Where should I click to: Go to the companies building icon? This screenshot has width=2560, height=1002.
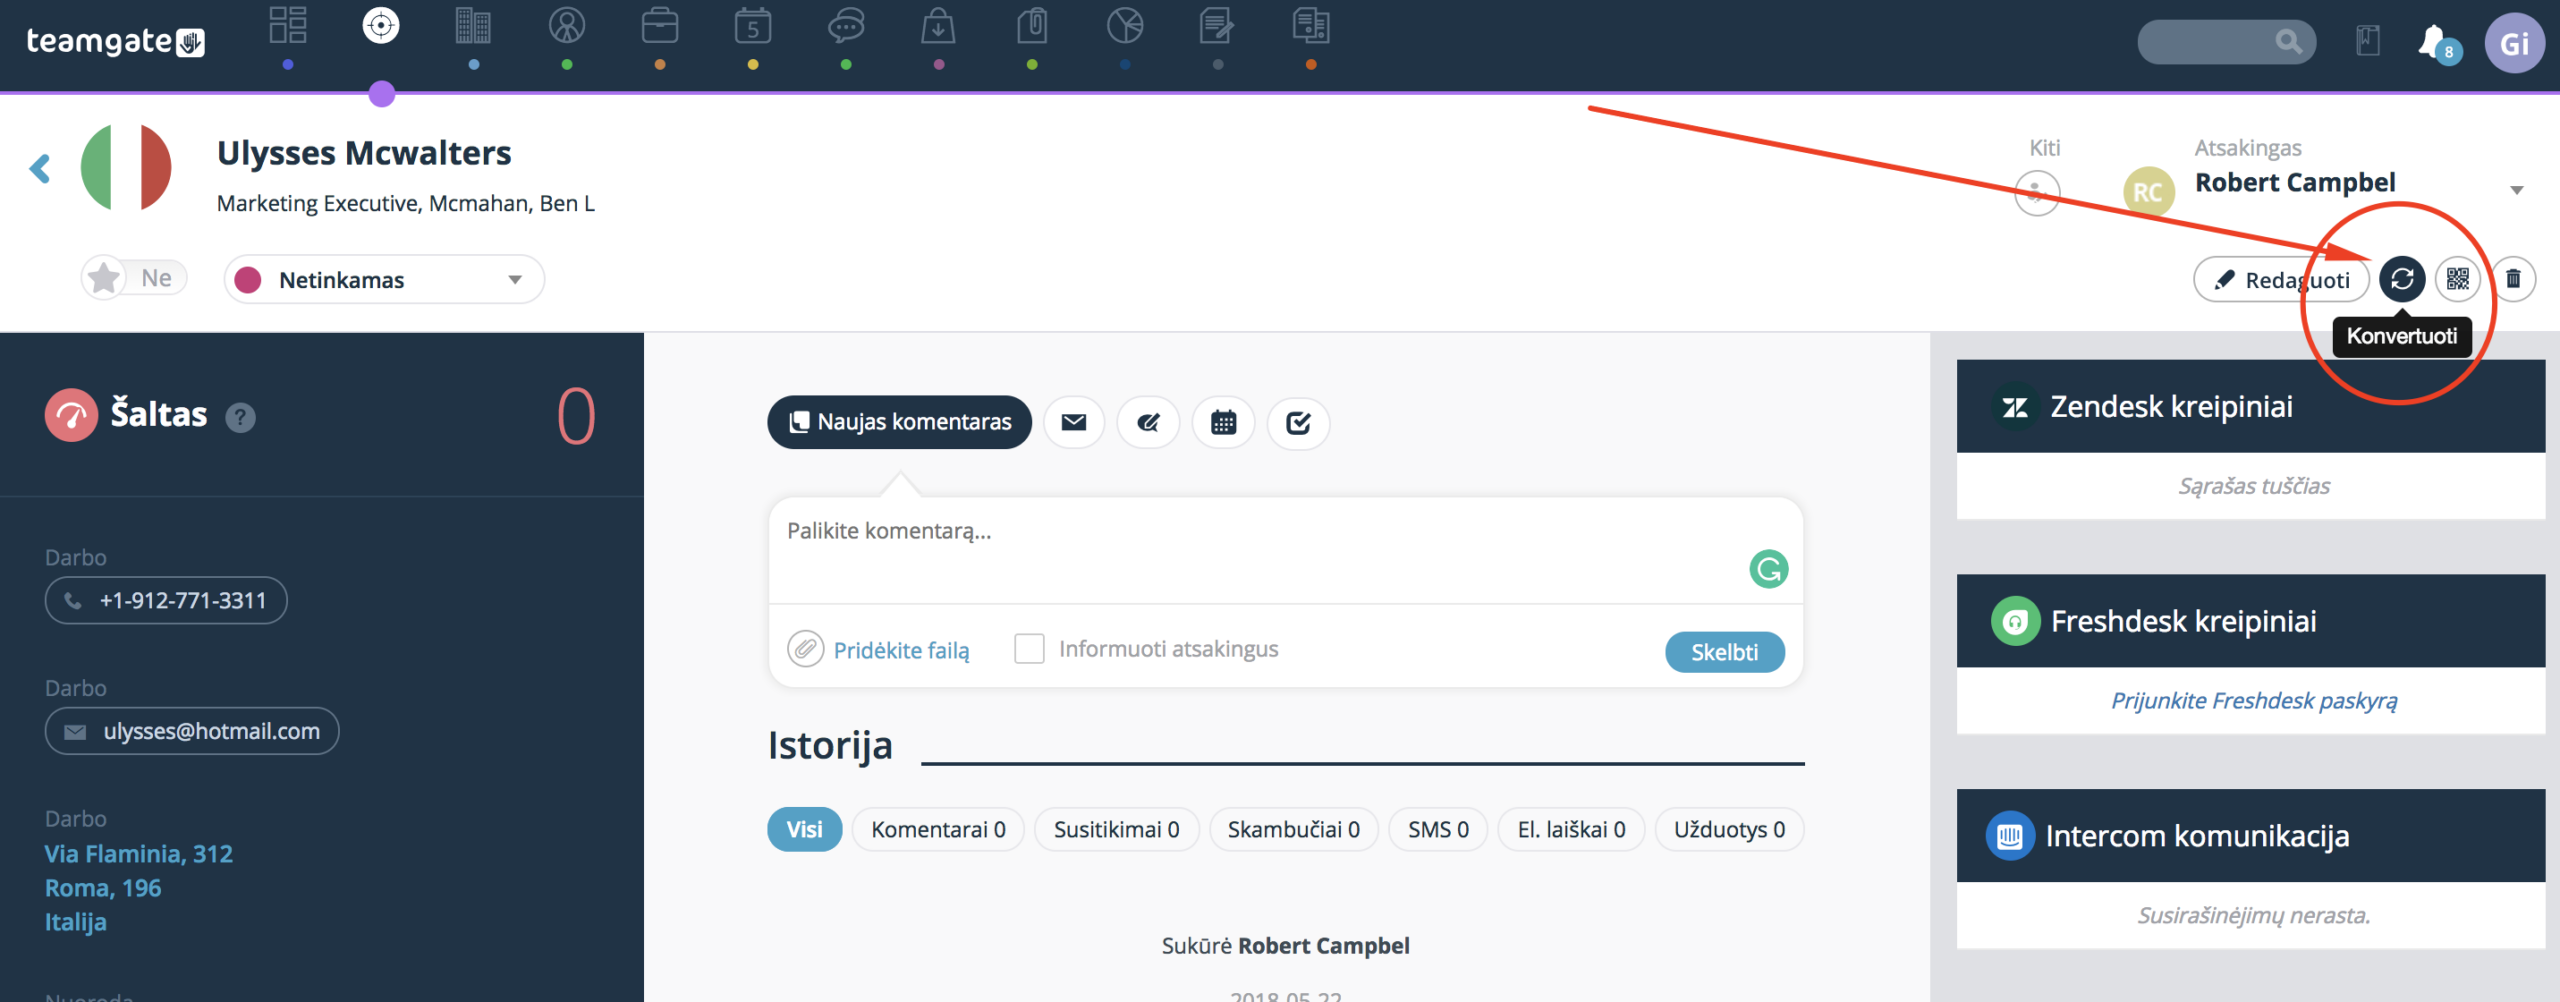pos(473,26)
